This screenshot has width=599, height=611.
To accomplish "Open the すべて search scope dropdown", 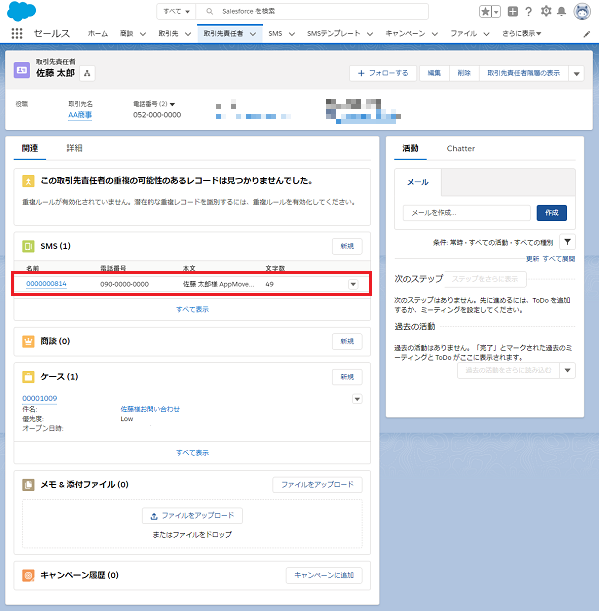I will 176,12.
